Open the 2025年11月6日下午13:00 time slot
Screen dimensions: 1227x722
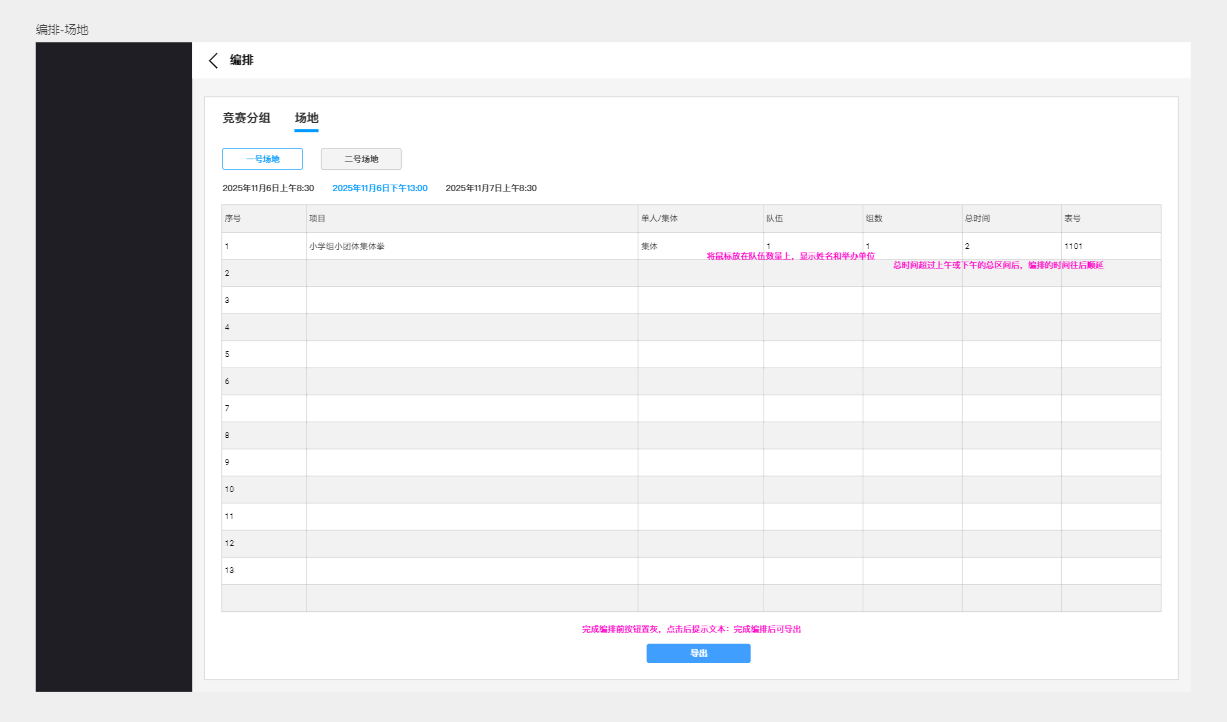point(379,188)
